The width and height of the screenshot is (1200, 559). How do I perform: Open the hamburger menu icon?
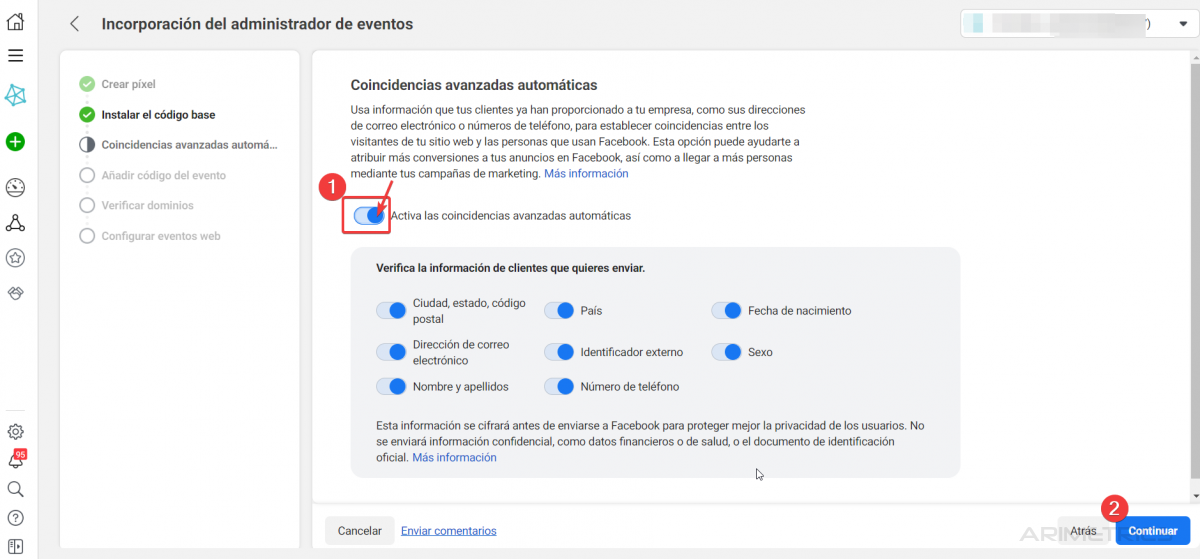pos(15,56)
